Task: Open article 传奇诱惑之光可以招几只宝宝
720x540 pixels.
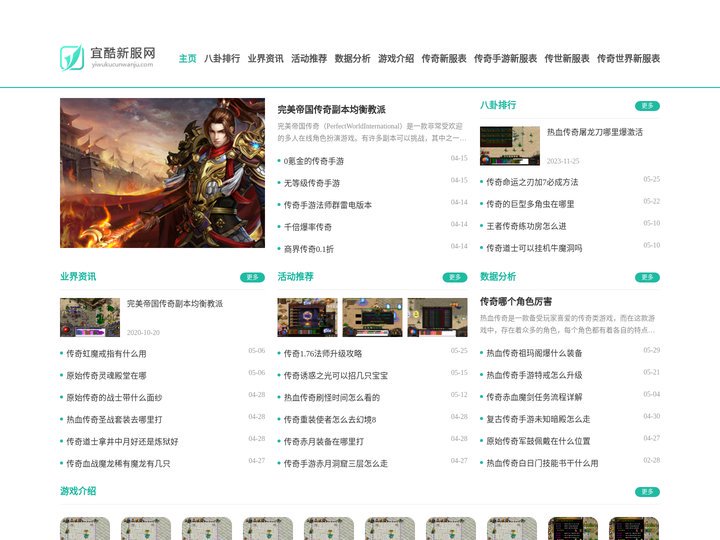Action: 336,376
